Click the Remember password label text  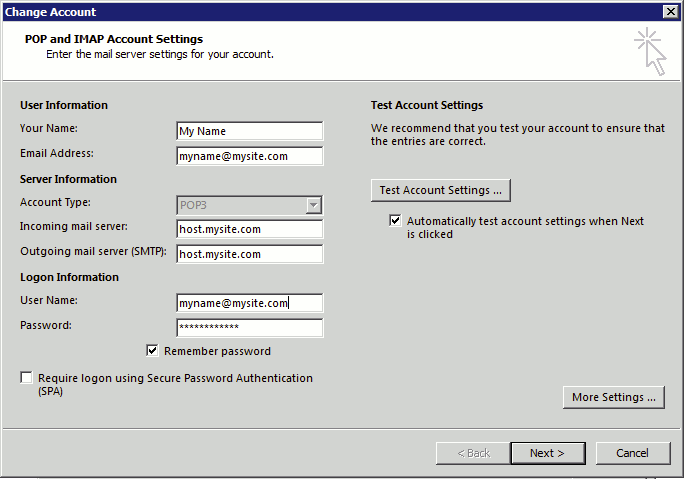click(217, 351)
